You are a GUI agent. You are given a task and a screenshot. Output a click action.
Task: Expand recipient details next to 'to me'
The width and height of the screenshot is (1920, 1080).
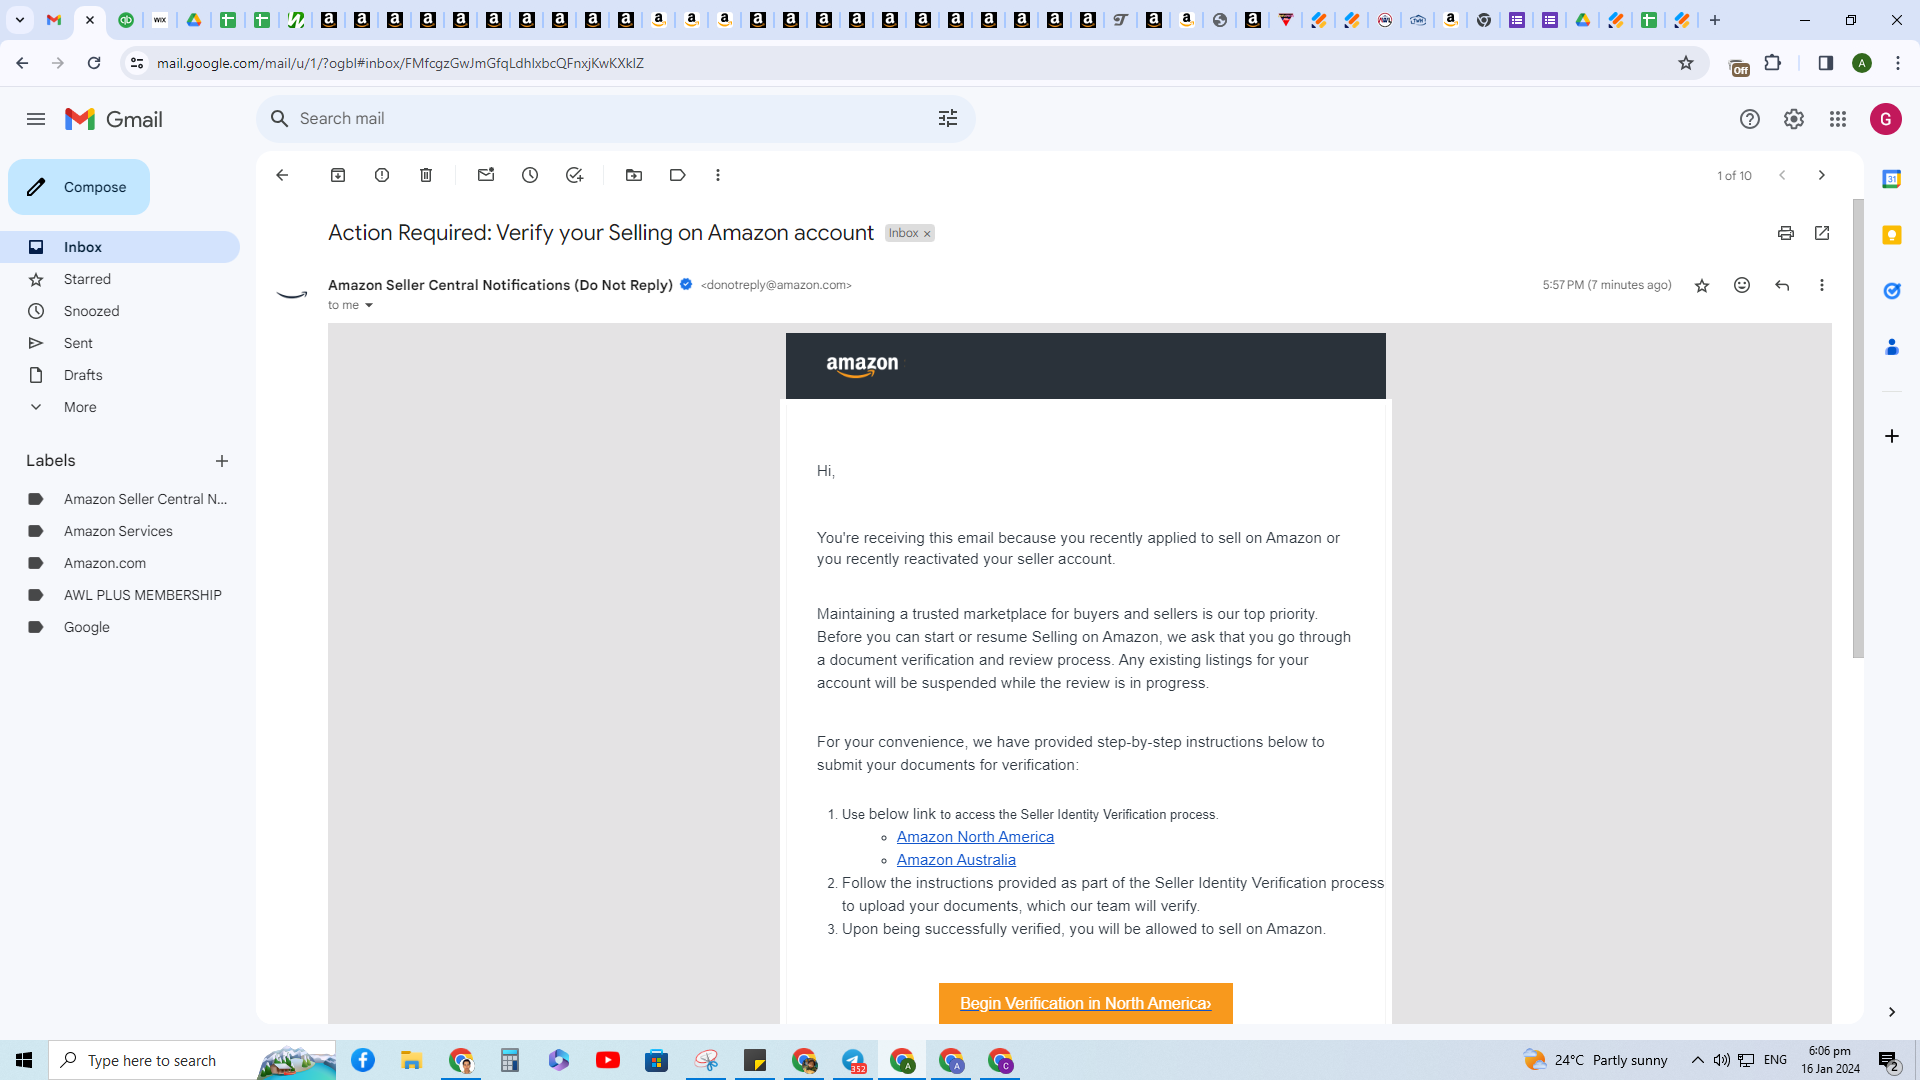[x=369, y=306]
